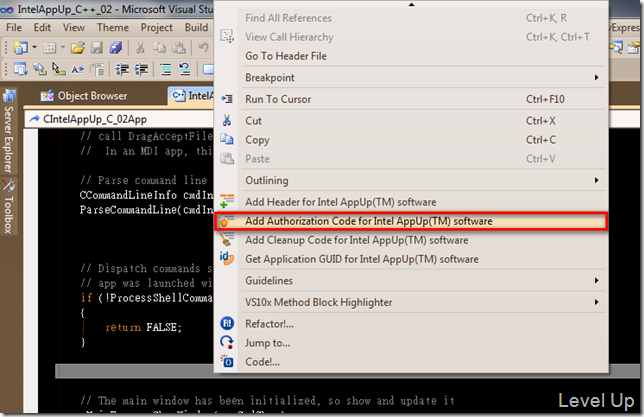644x417 pixels.
Task: Select Cut in the context menu
Action: coord(411,121)
